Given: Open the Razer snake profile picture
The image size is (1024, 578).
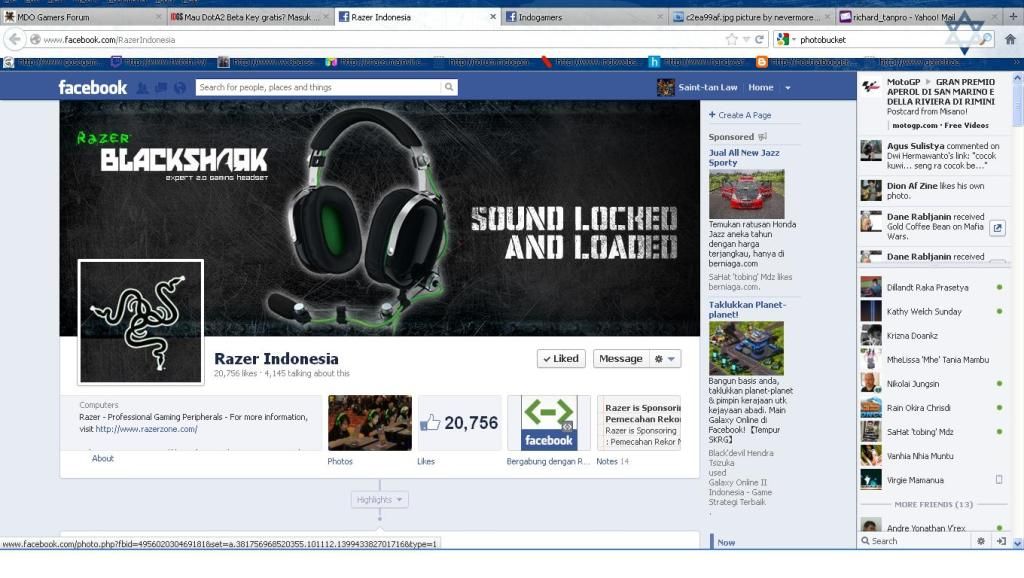Looking at the screenshot, I should click(140, 321).
